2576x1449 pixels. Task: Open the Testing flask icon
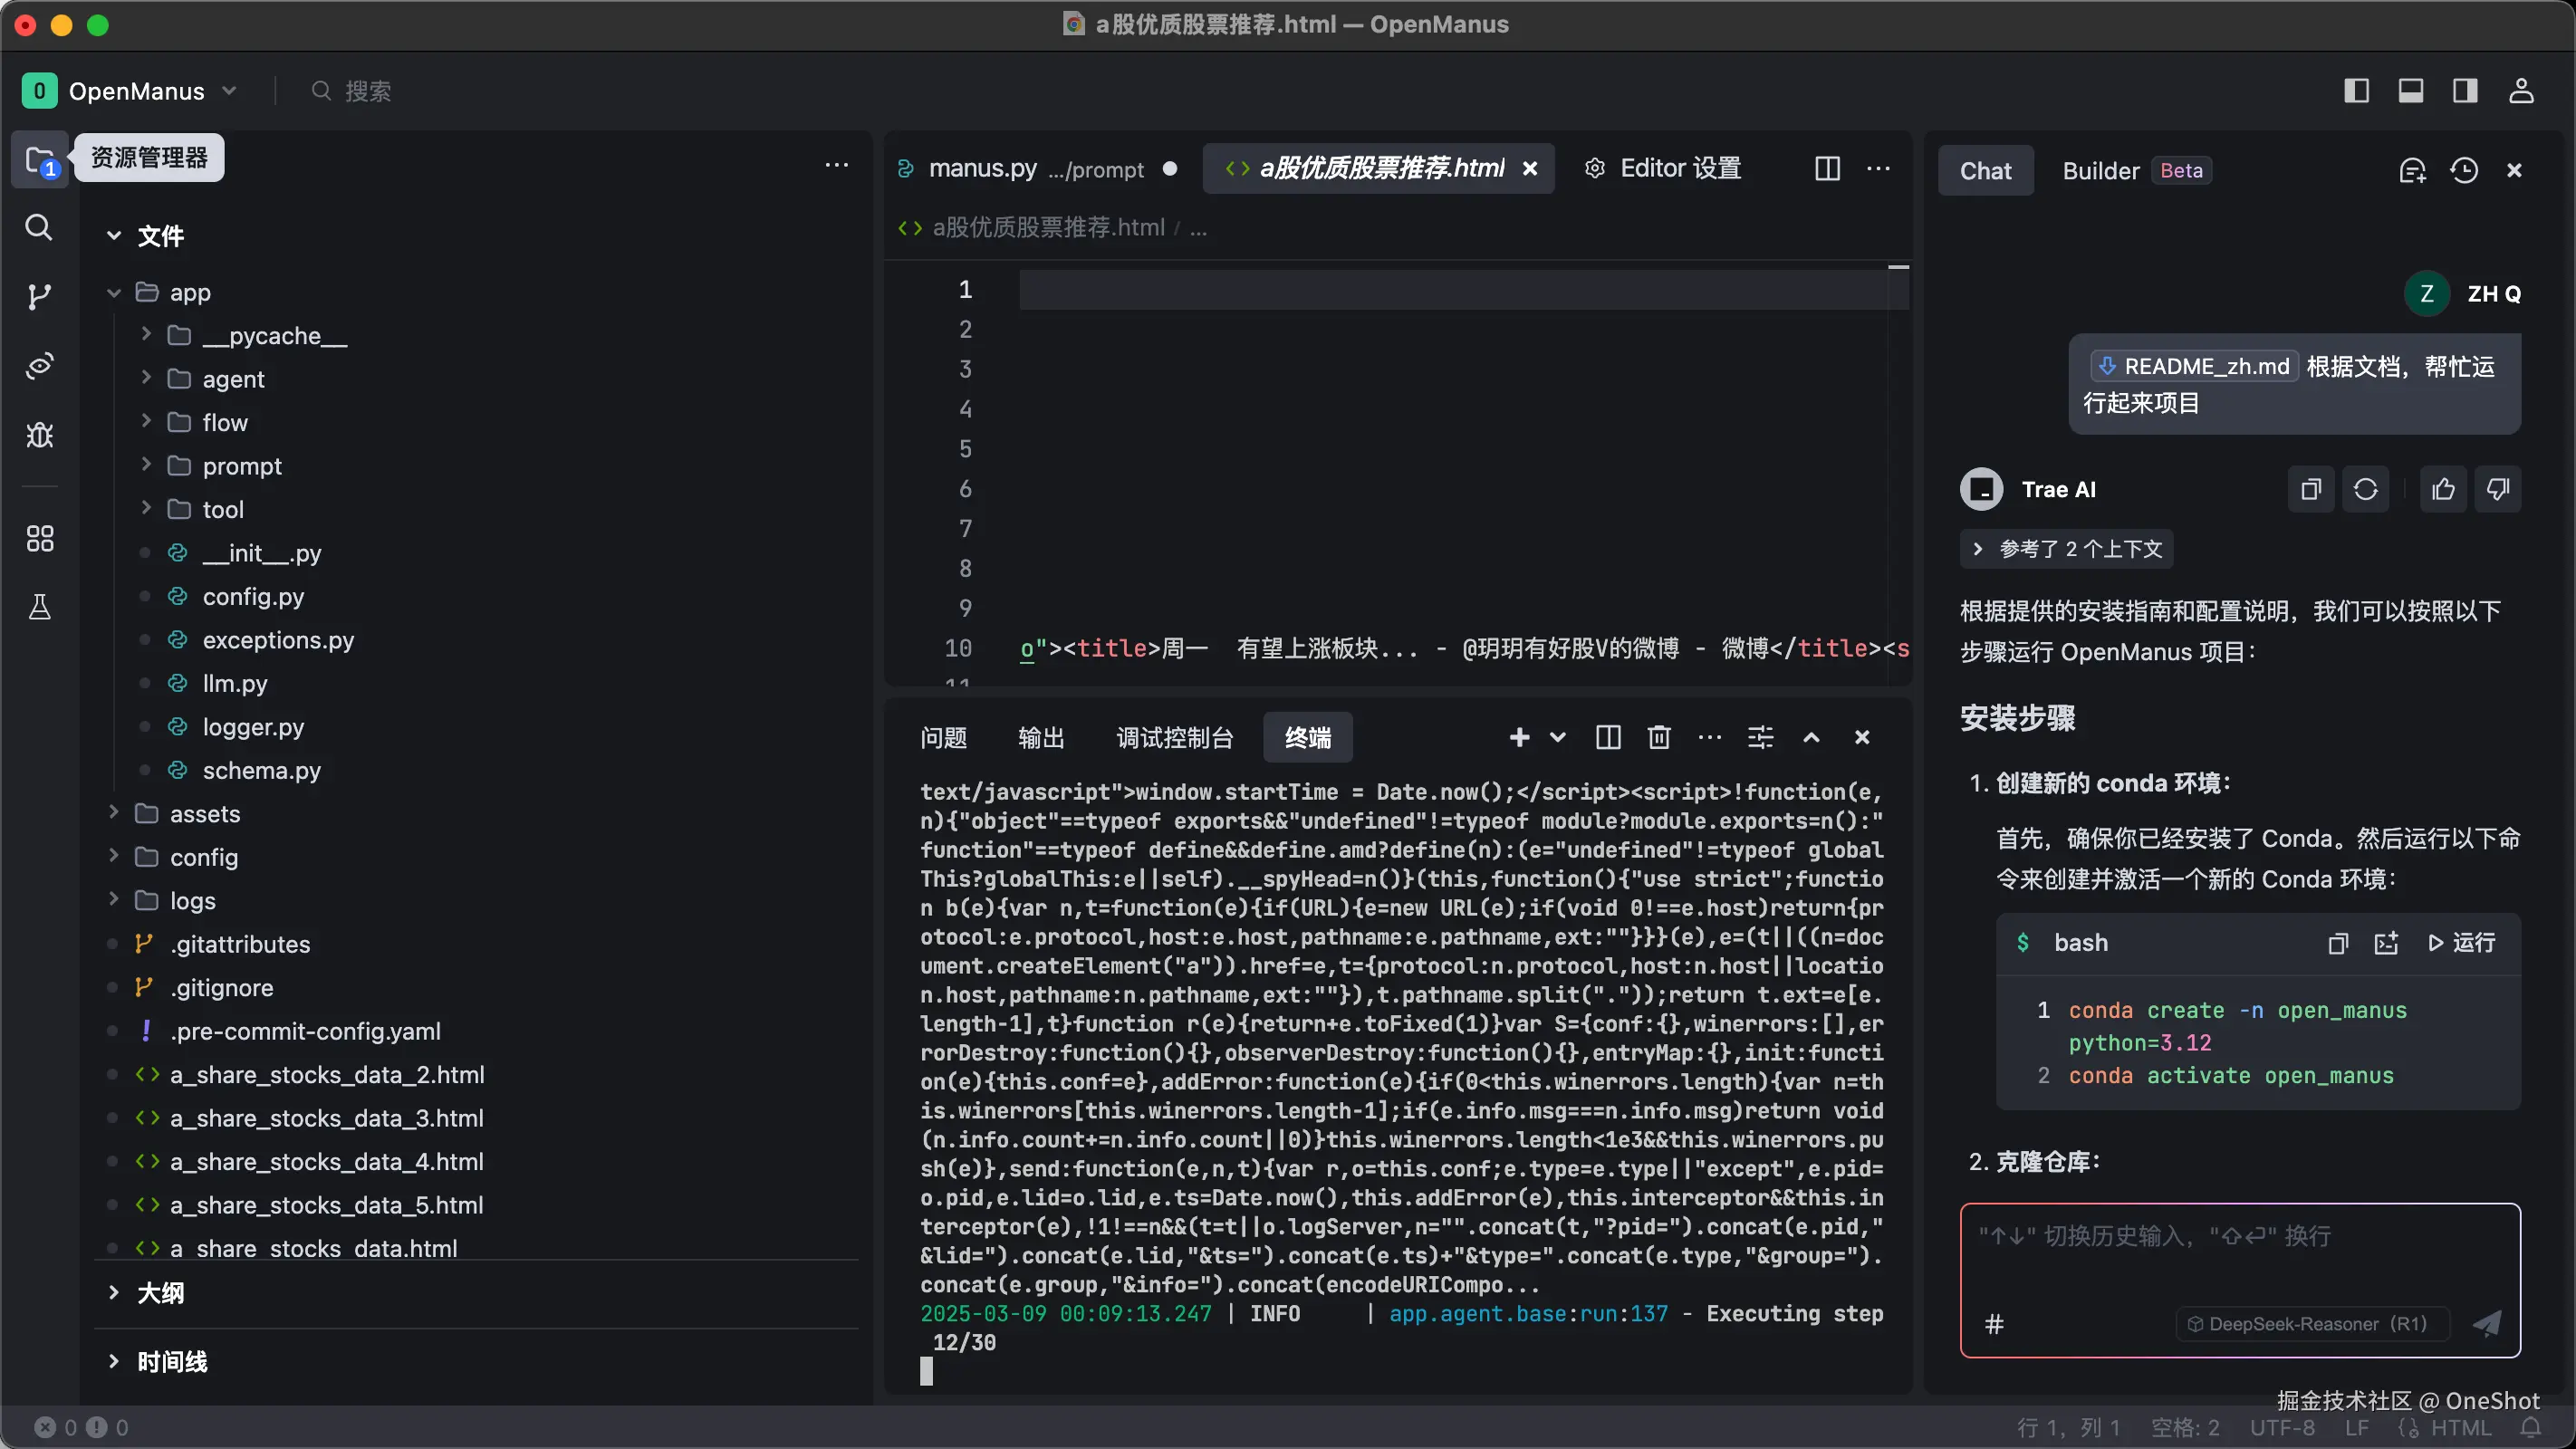tap(39, 607)
